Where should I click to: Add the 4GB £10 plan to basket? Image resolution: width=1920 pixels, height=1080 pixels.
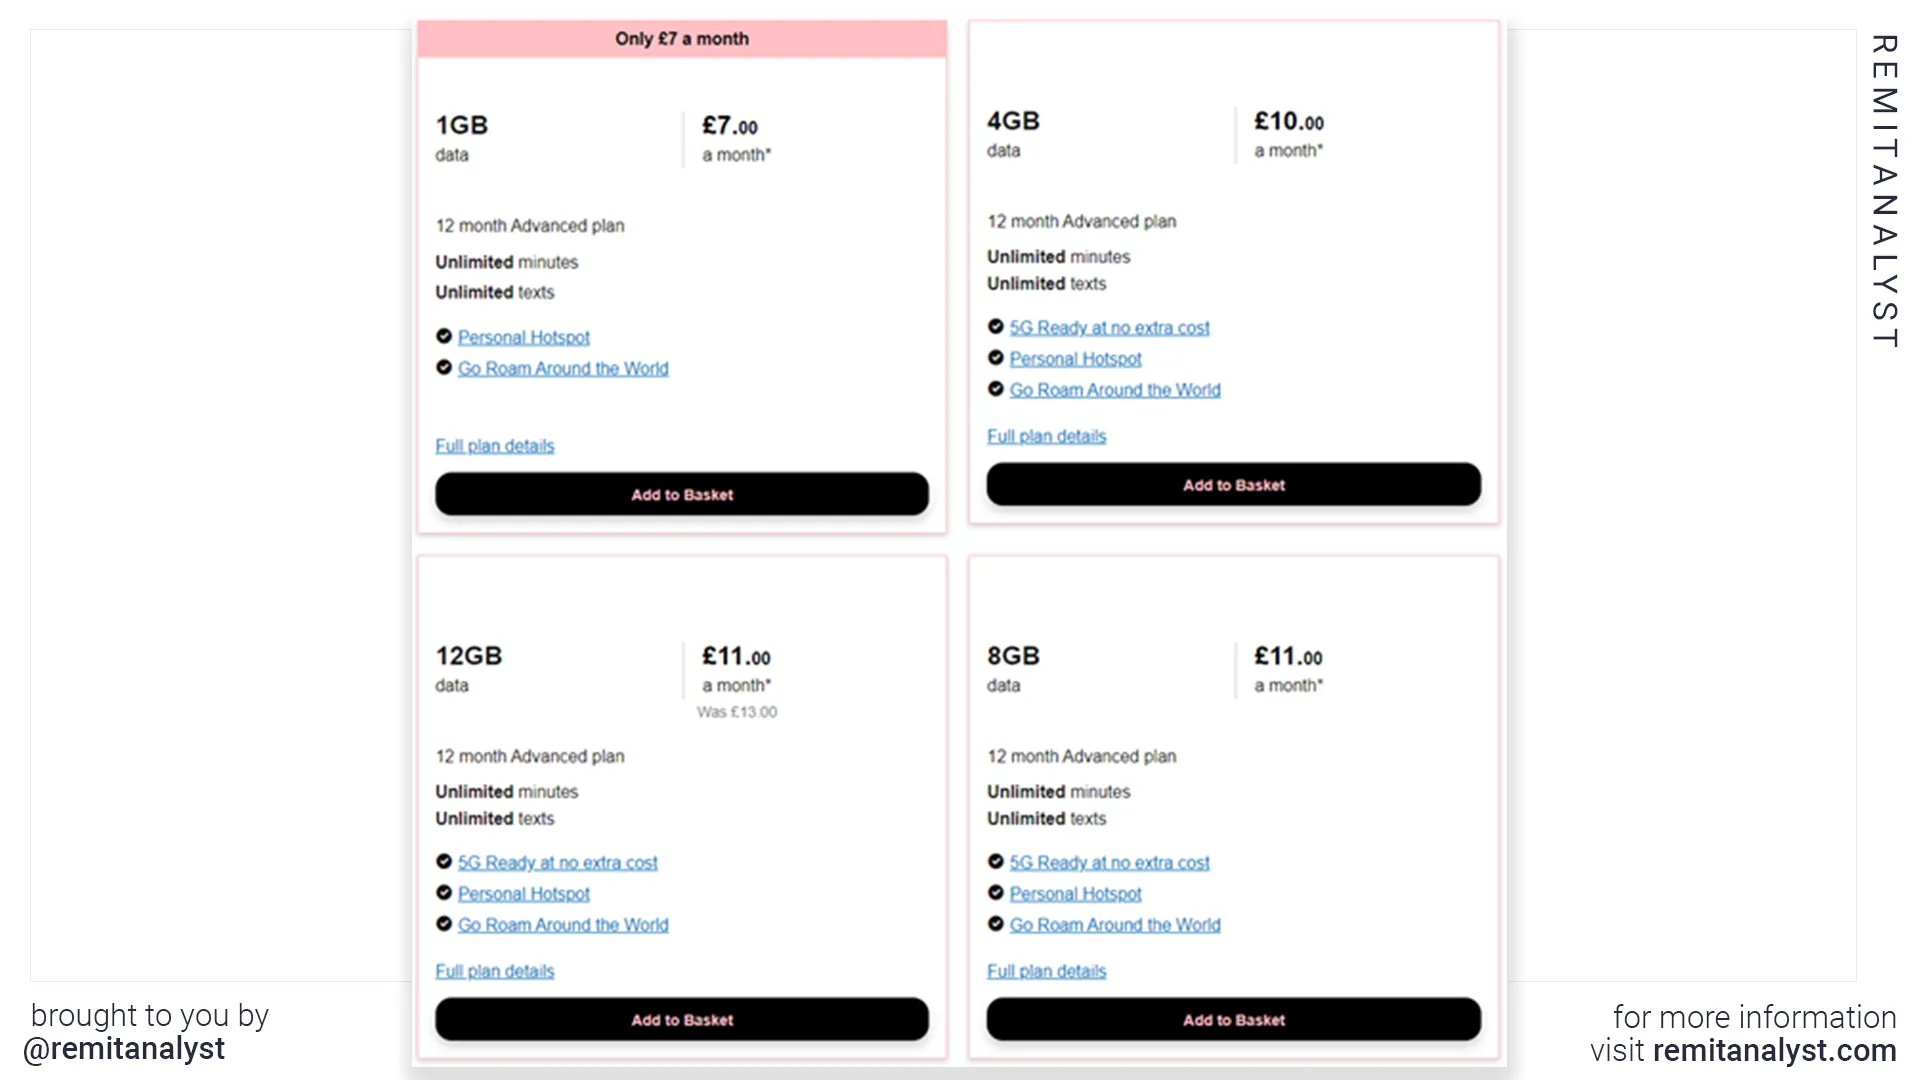point(1234,484)
